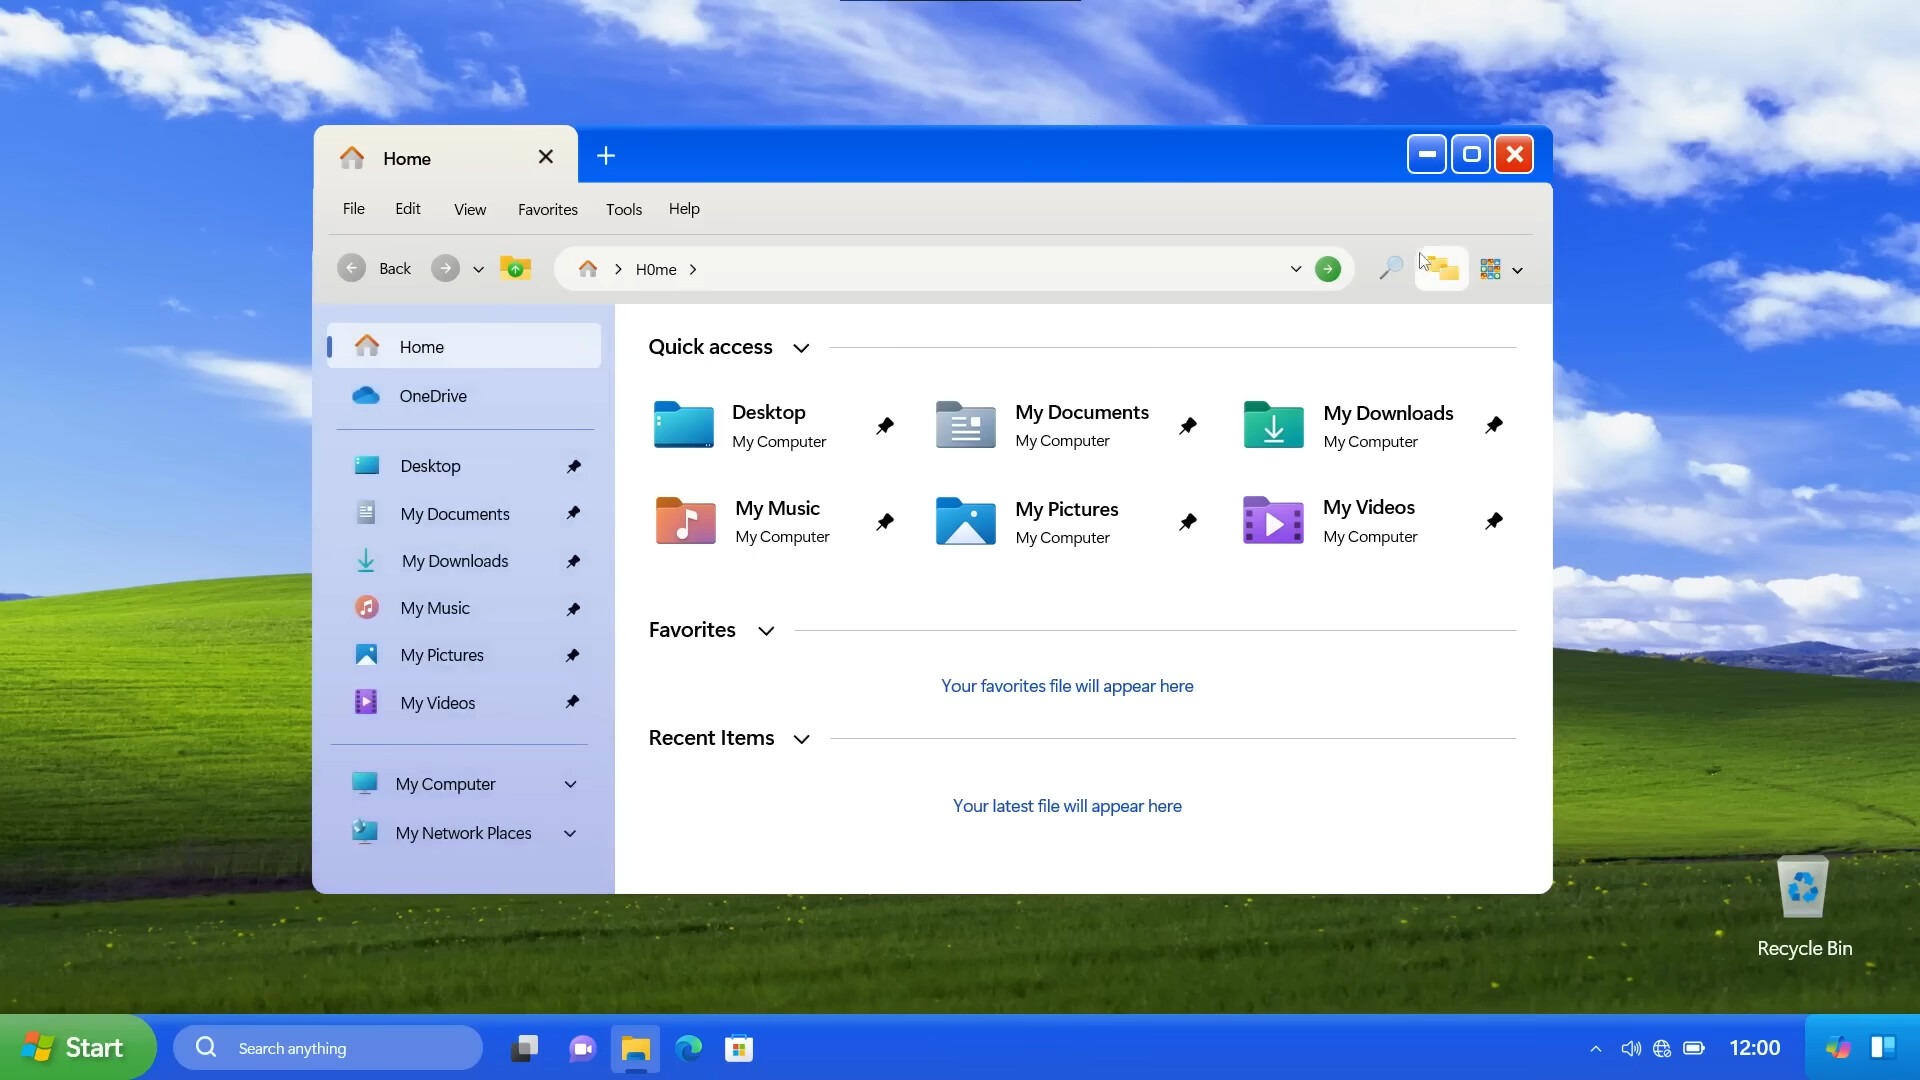1920x1080 pixels.
Task: Click the Start button
Action: (x=77, y=1047)
